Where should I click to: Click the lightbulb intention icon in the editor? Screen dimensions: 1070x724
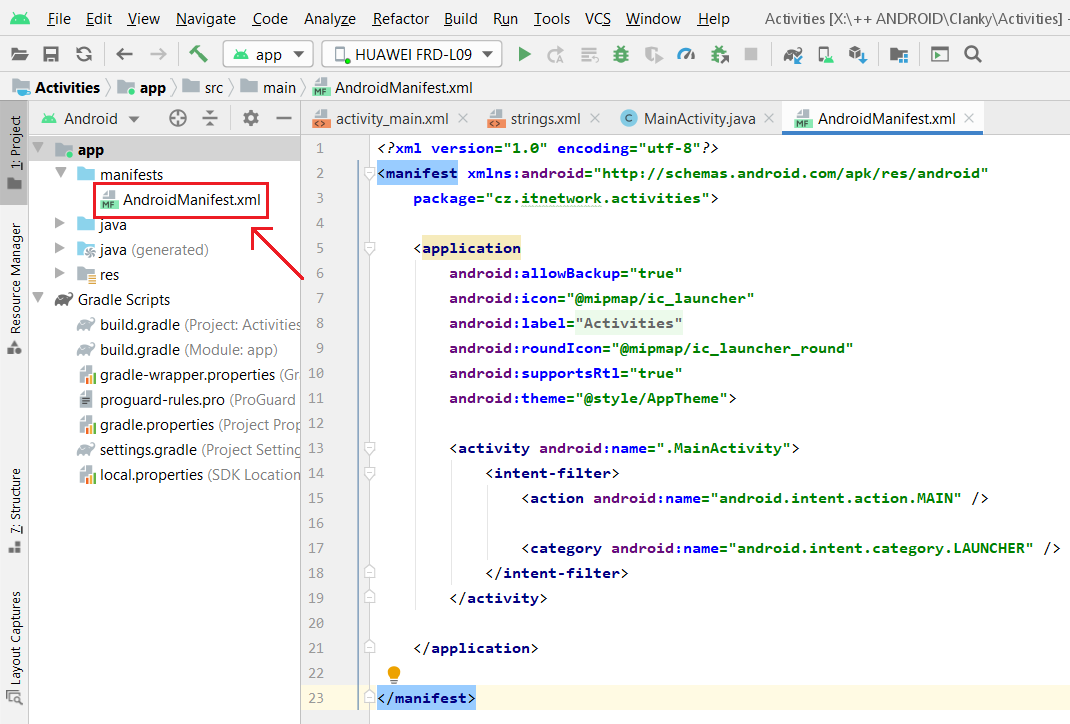click(x=393, y=673)
